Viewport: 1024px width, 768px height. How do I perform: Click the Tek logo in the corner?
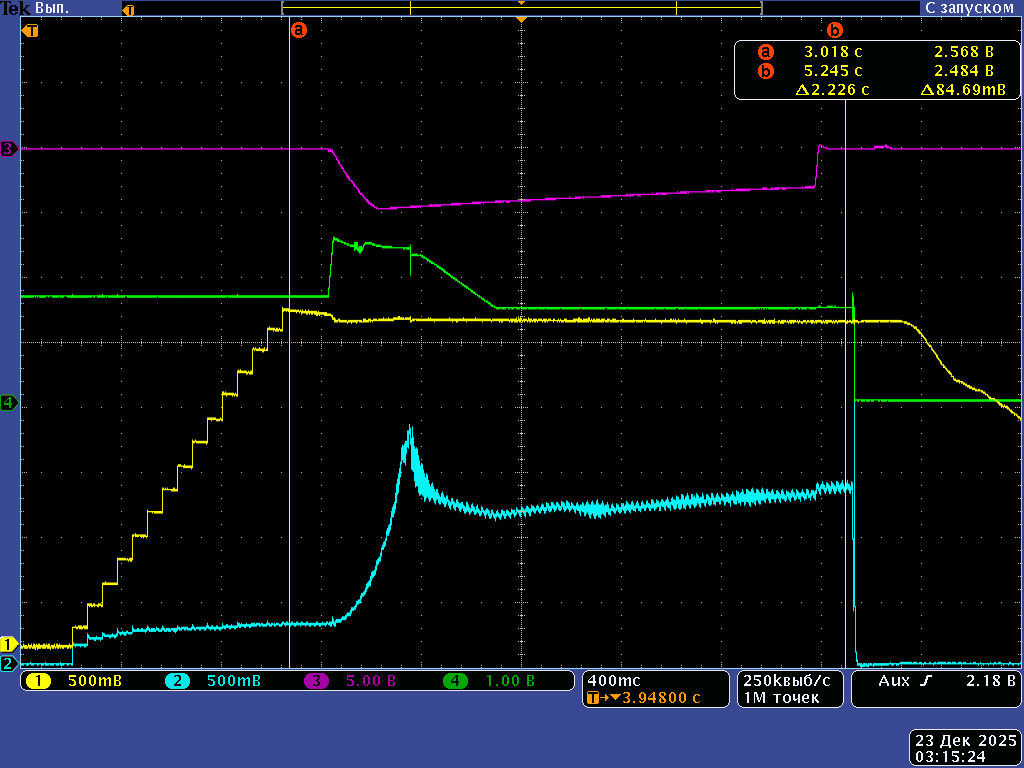tap(16, 8)
